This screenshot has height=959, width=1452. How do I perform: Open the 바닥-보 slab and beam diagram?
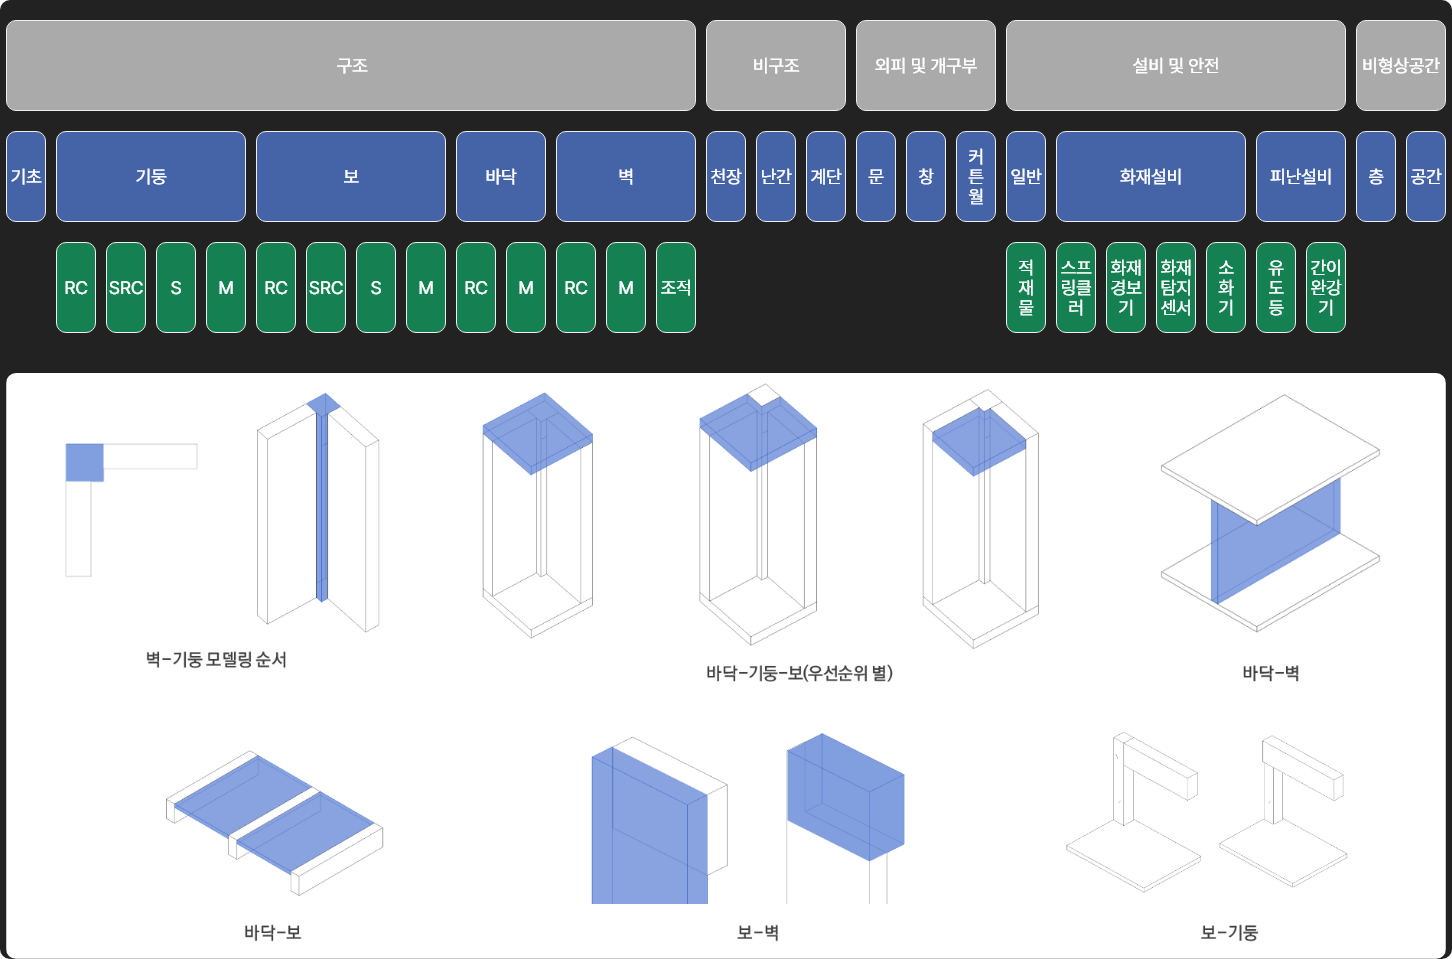[x=274, y=822]
